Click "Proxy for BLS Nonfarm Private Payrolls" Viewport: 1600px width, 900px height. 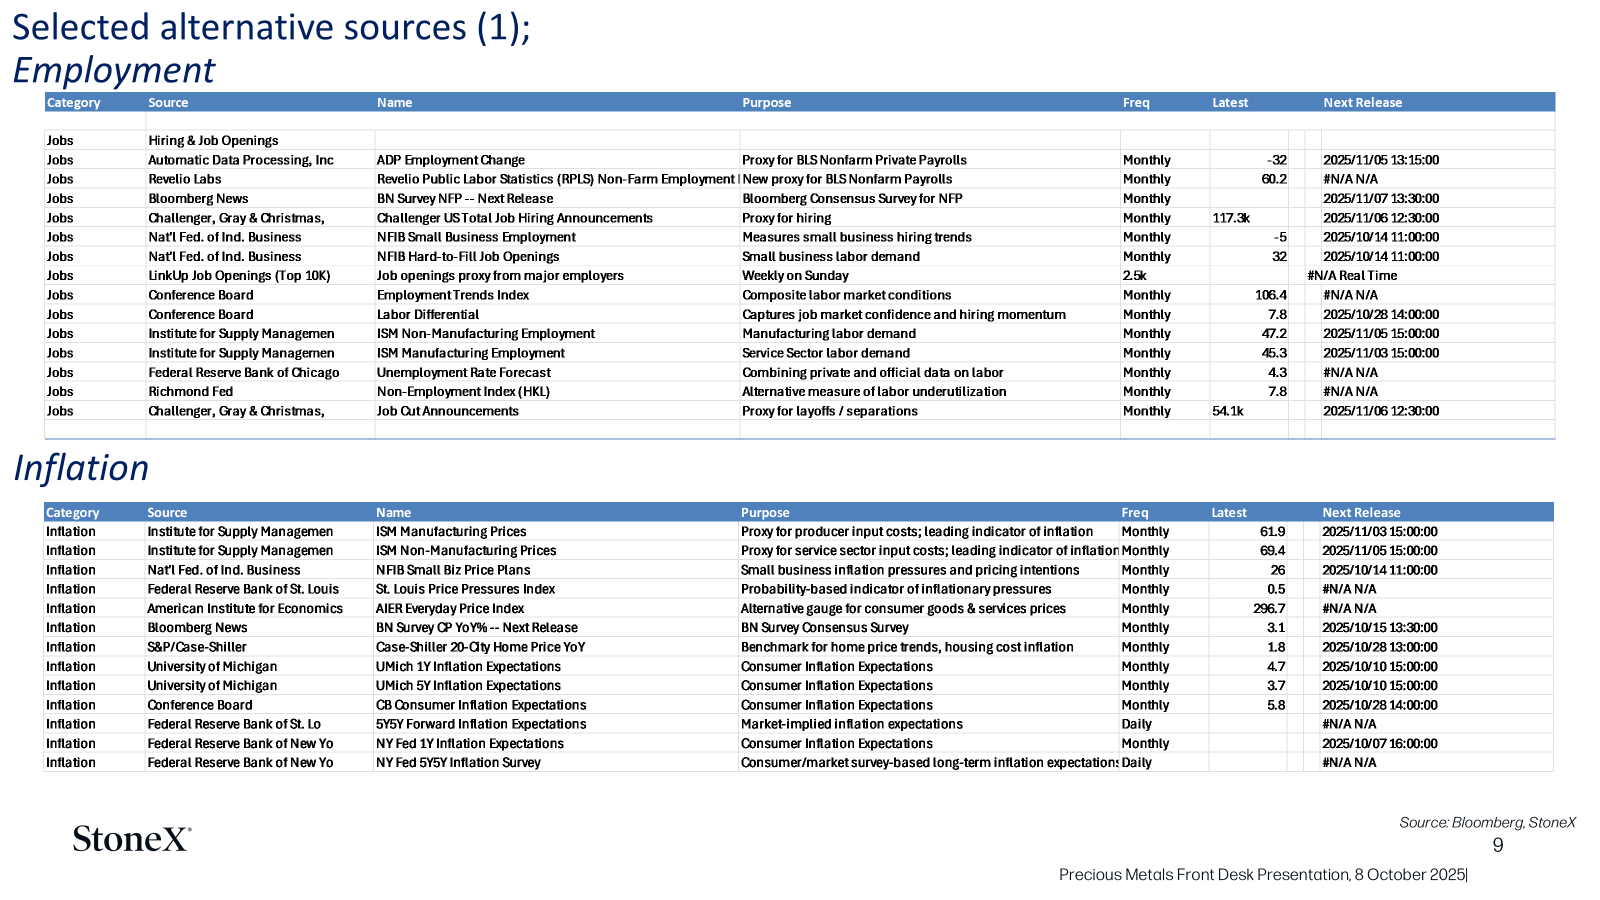coord(854,160)
